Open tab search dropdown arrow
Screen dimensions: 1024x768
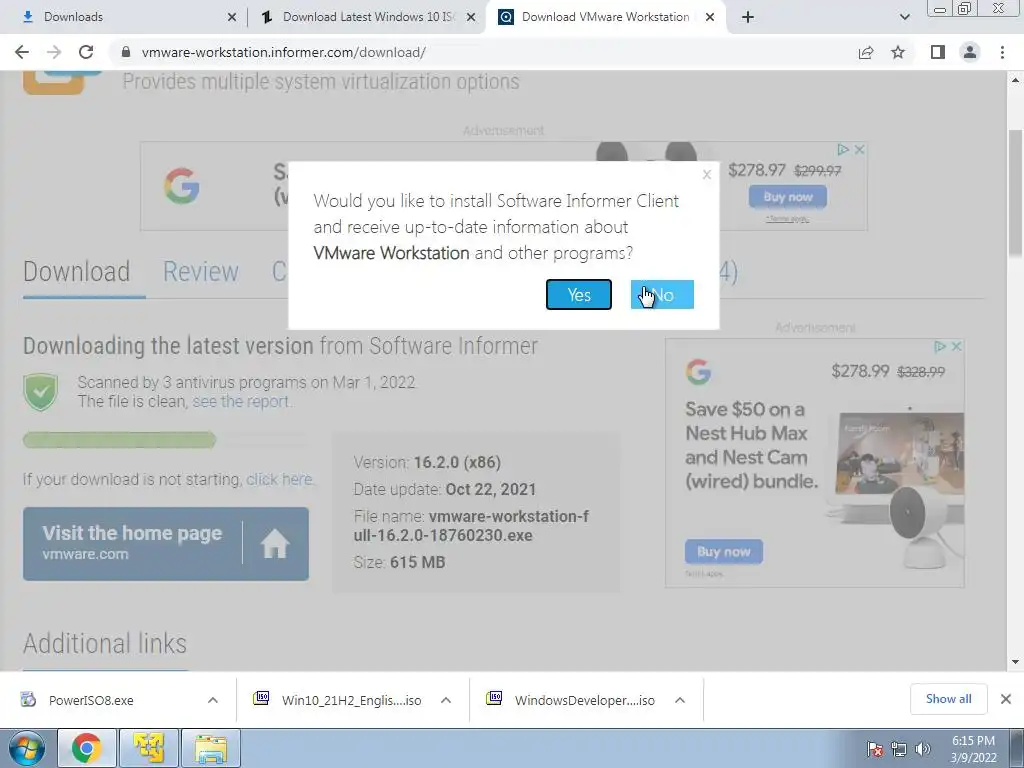904,17
